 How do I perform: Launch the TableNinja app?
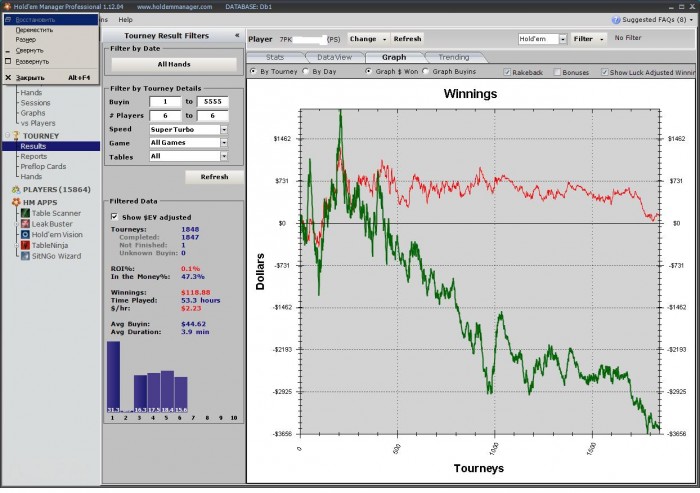[49, 246]
